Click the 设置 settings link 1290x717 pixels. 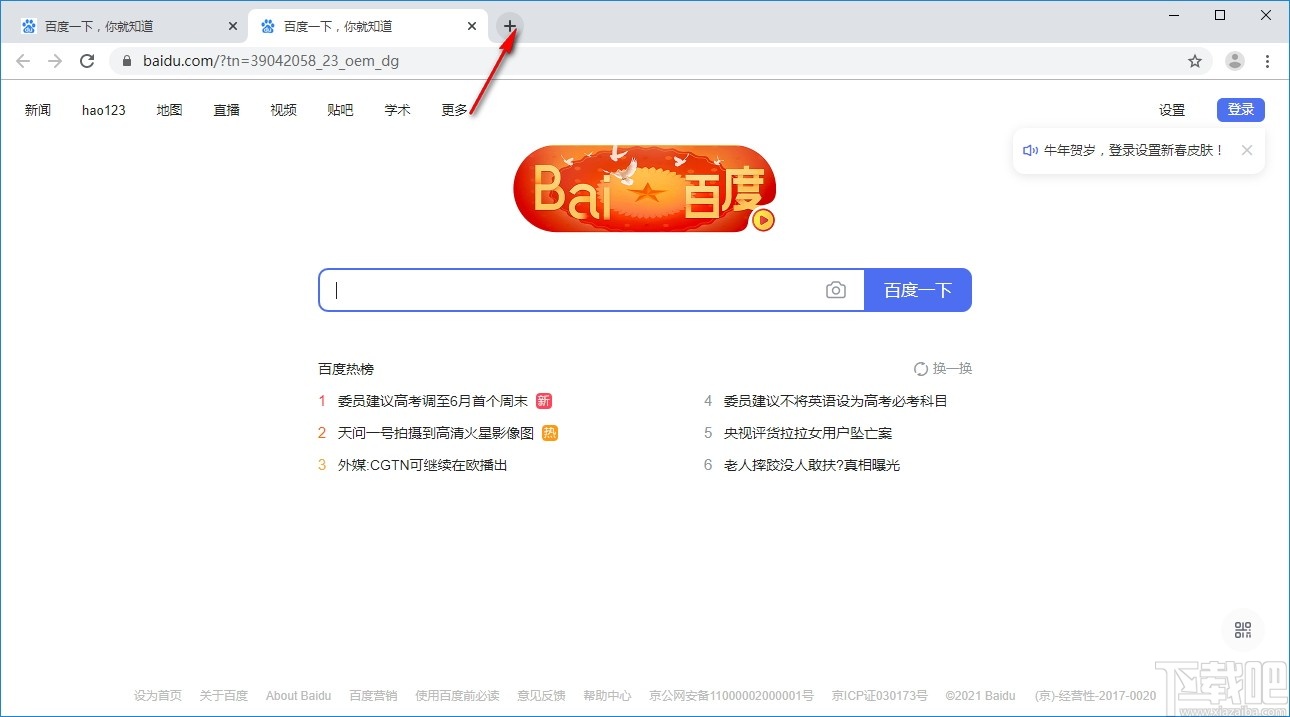coord(1171,110)
